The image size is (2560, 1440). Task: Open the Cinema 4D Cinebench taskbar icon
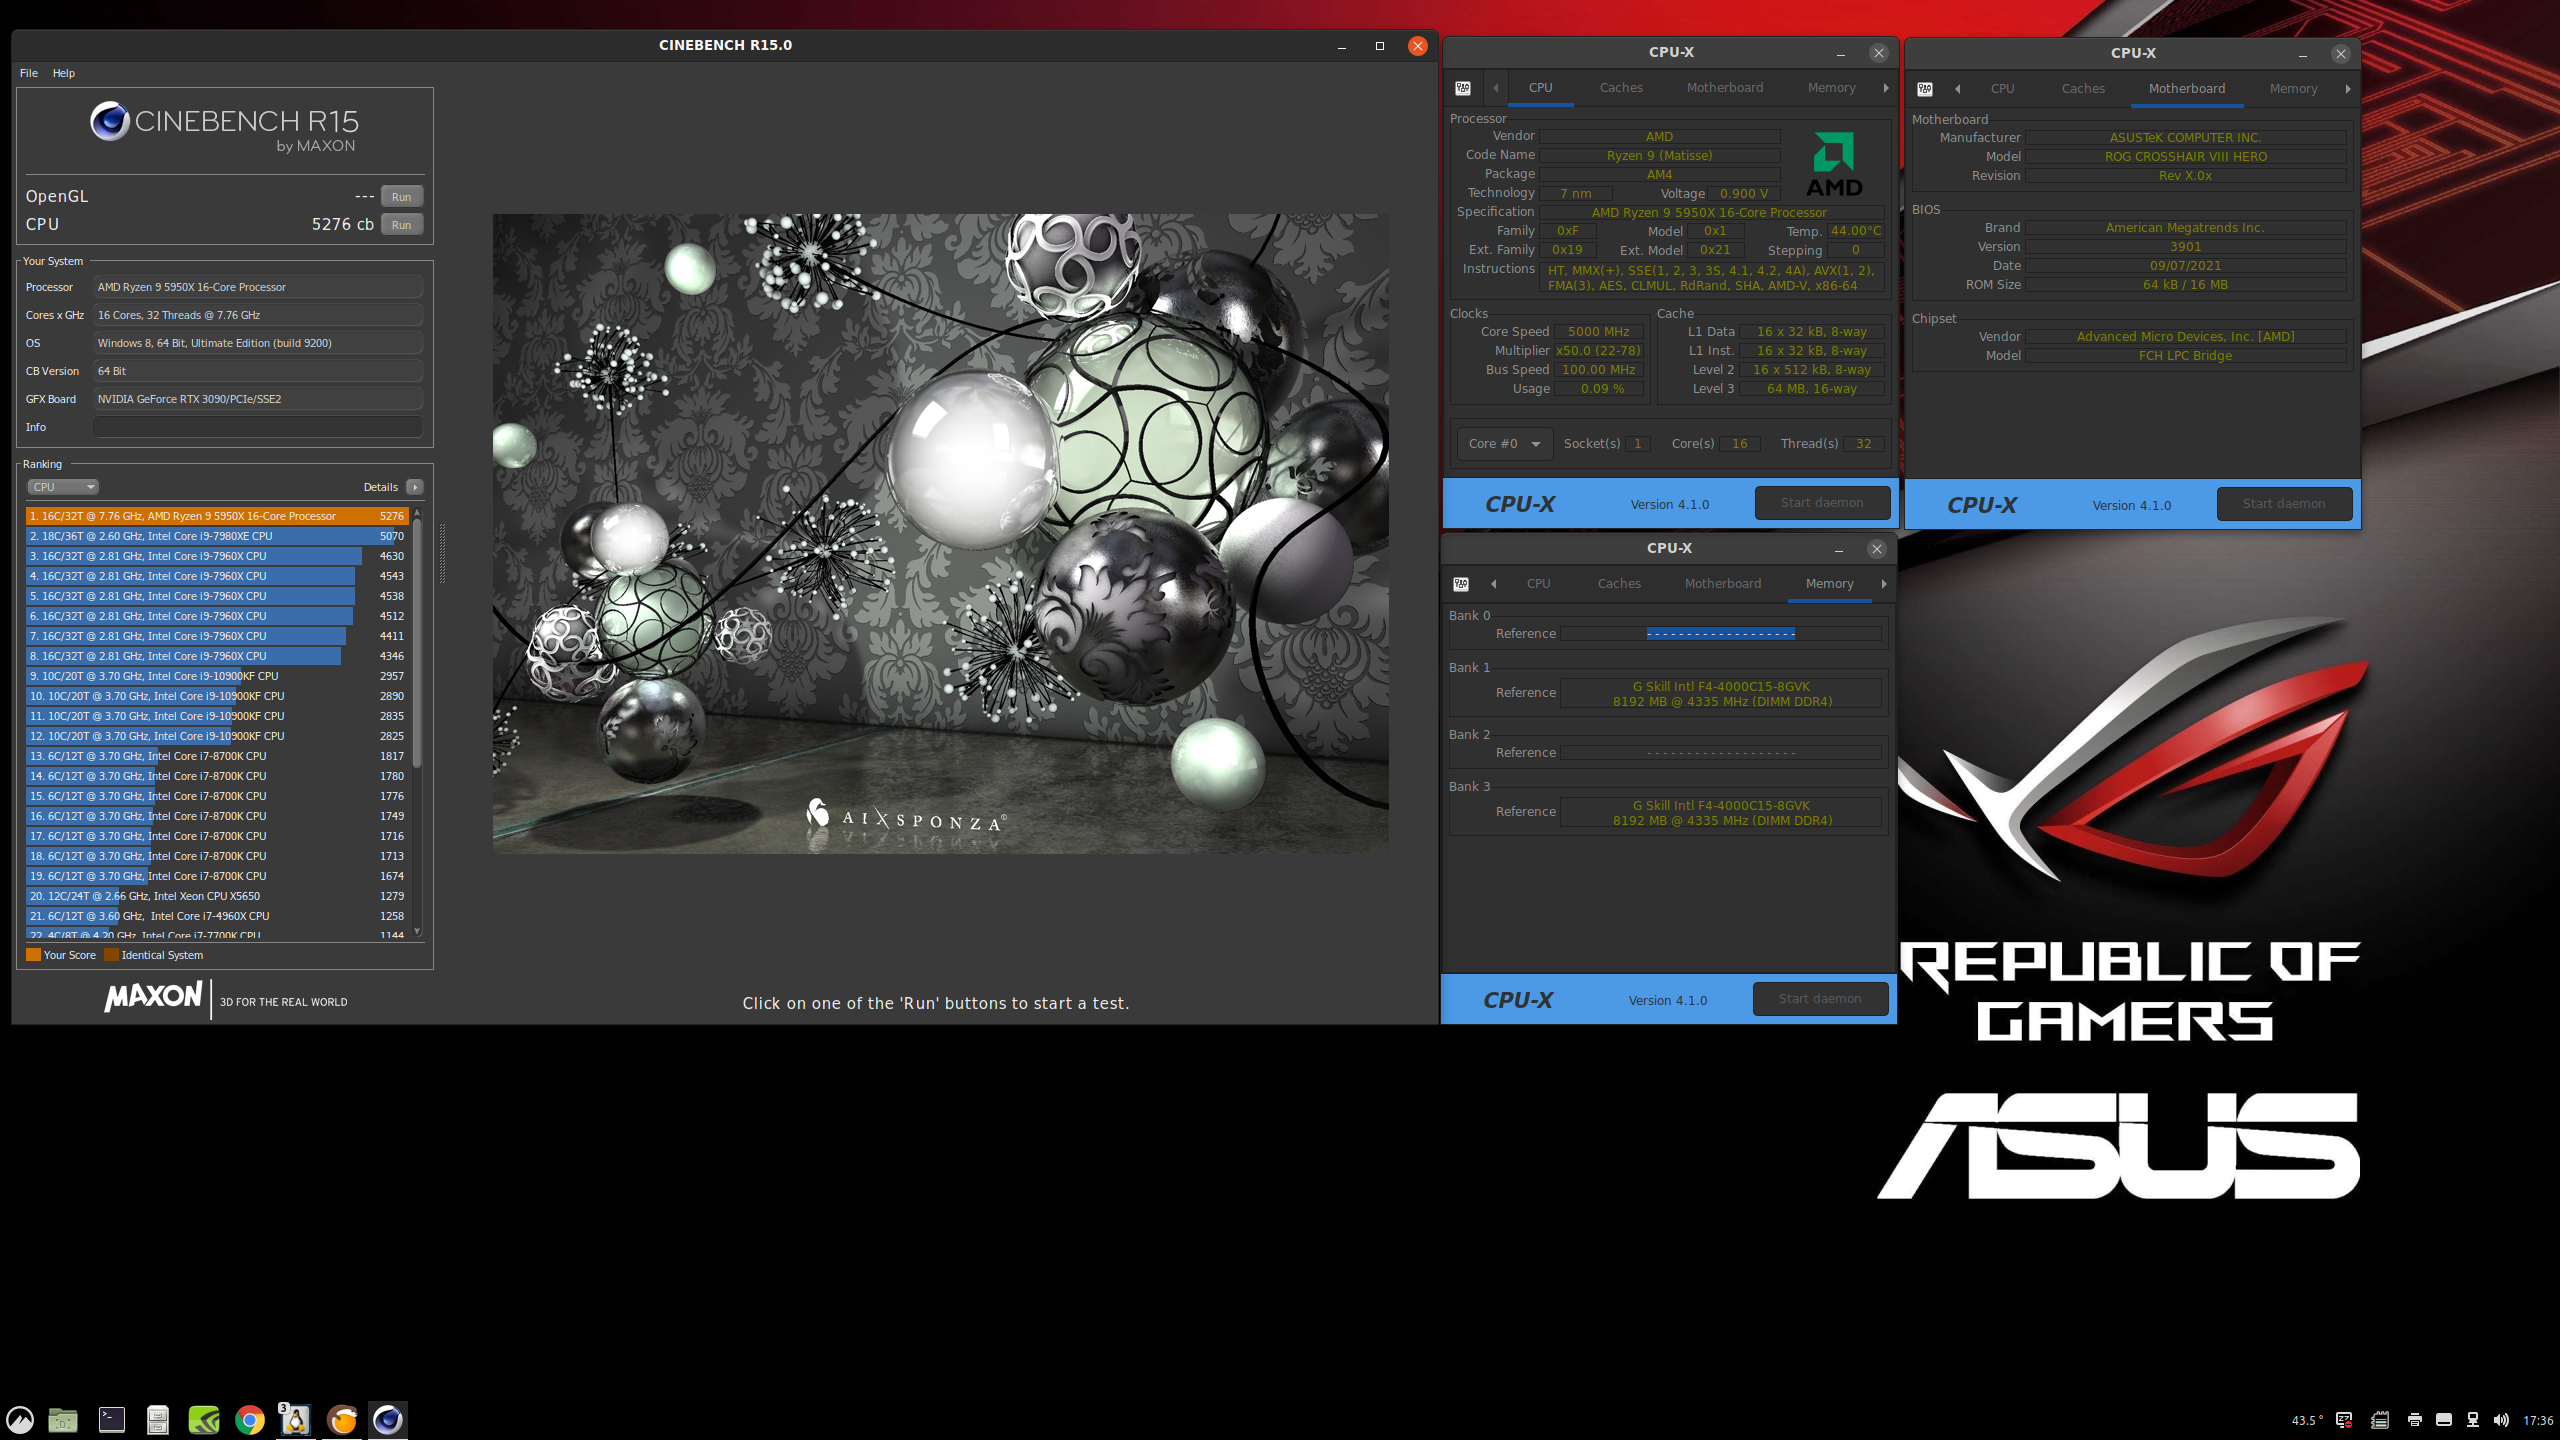coord(388,1419)
